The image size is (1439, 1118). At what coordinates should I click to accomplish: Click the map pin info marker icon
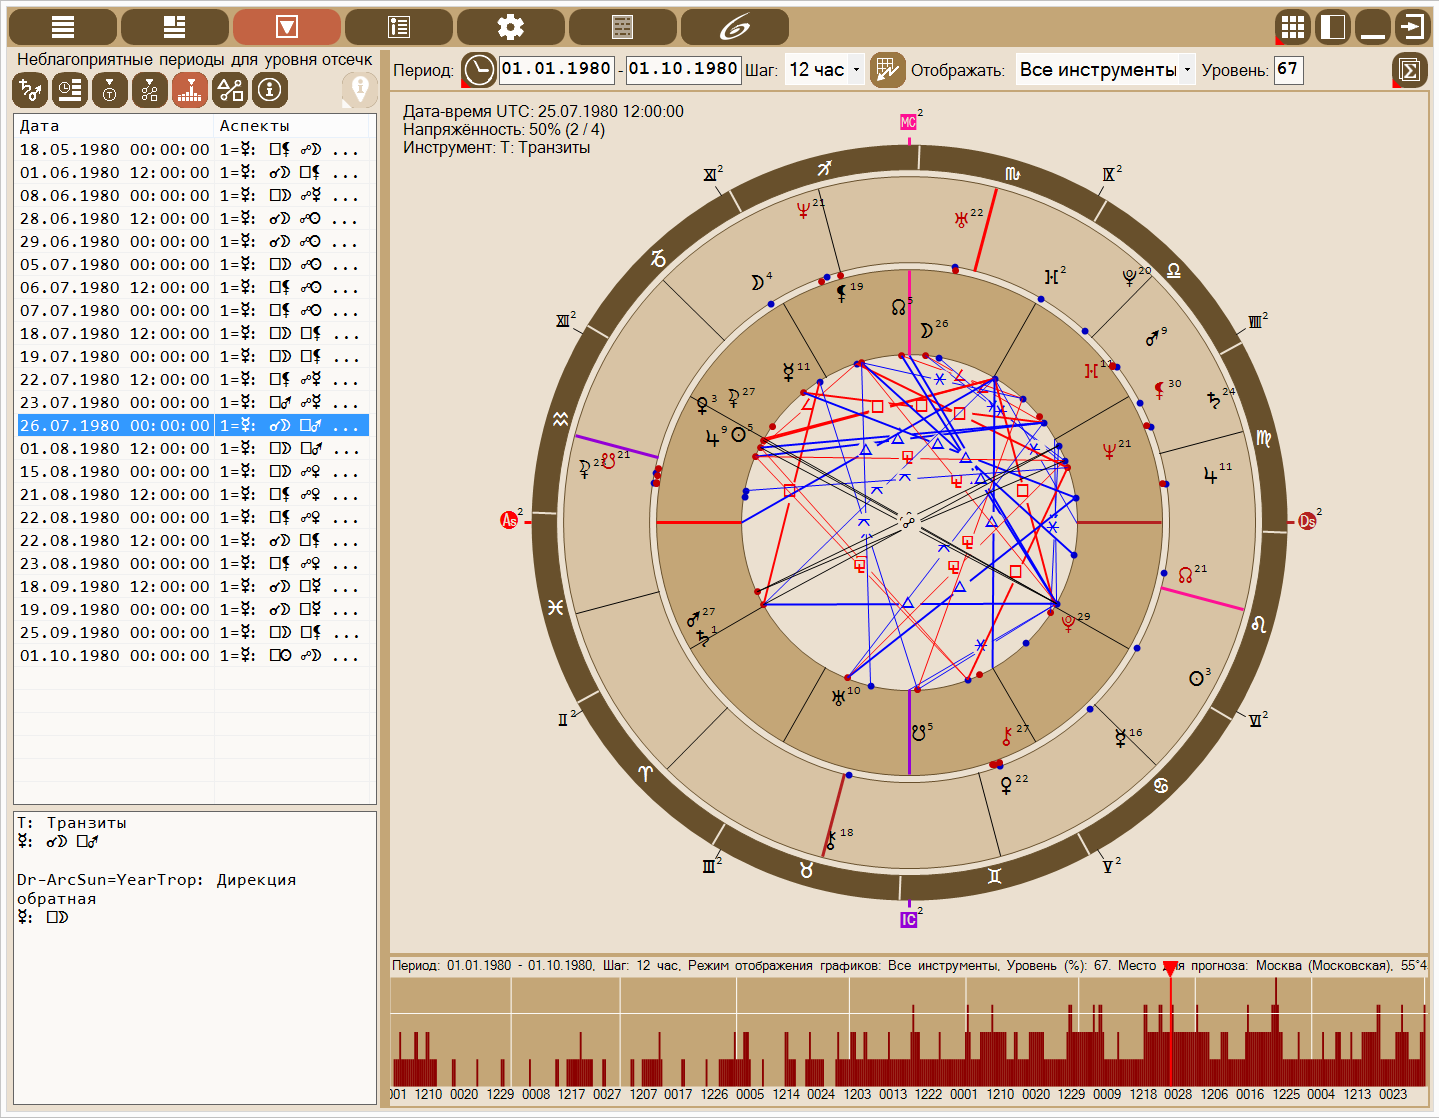(360, 90)
